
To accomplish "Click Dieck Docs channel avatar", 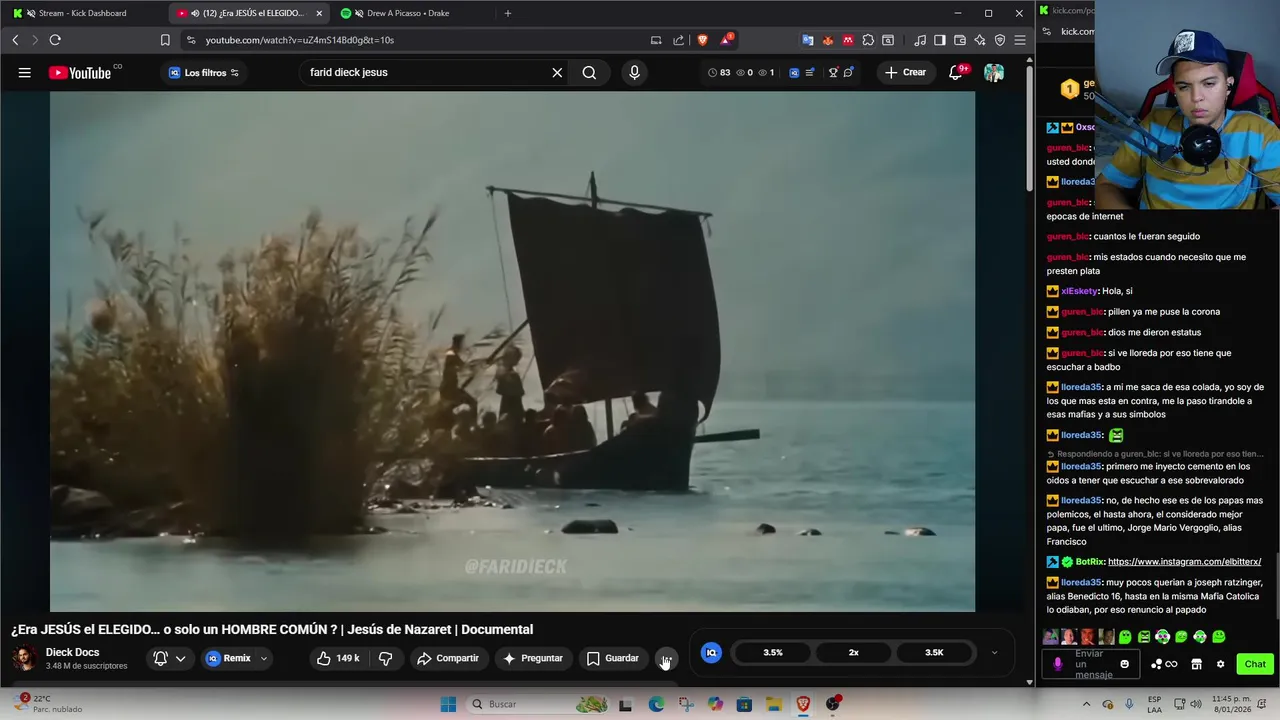I will coord(25,658).
